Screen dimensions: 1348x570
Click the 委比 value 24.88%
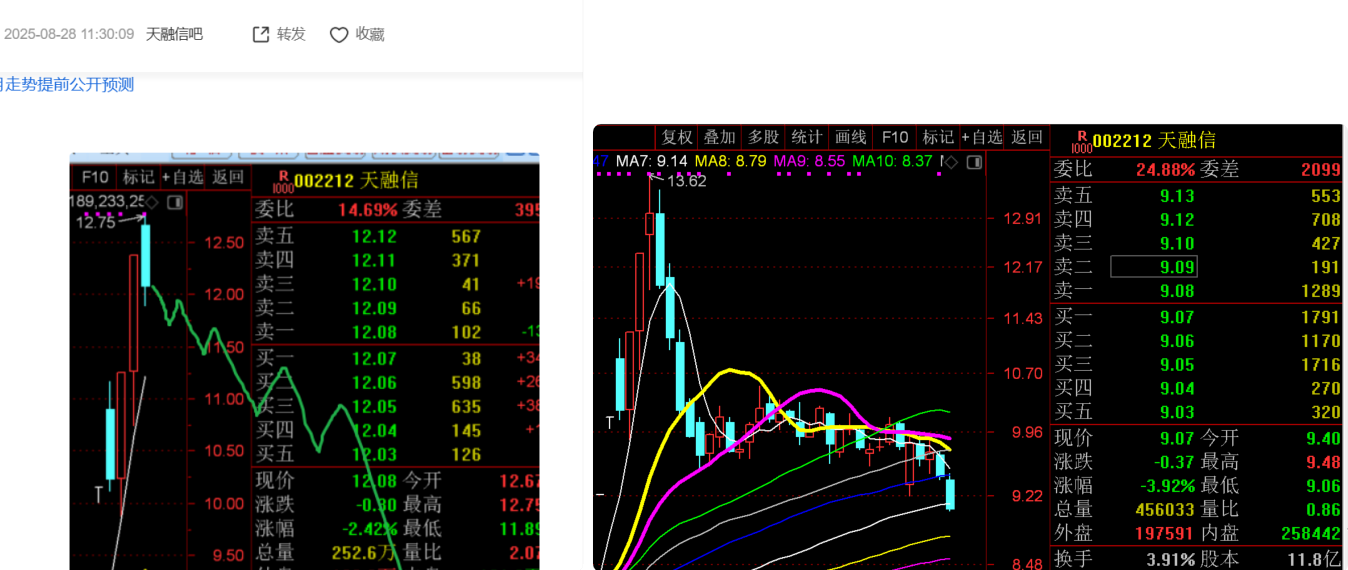(1166, 169)
